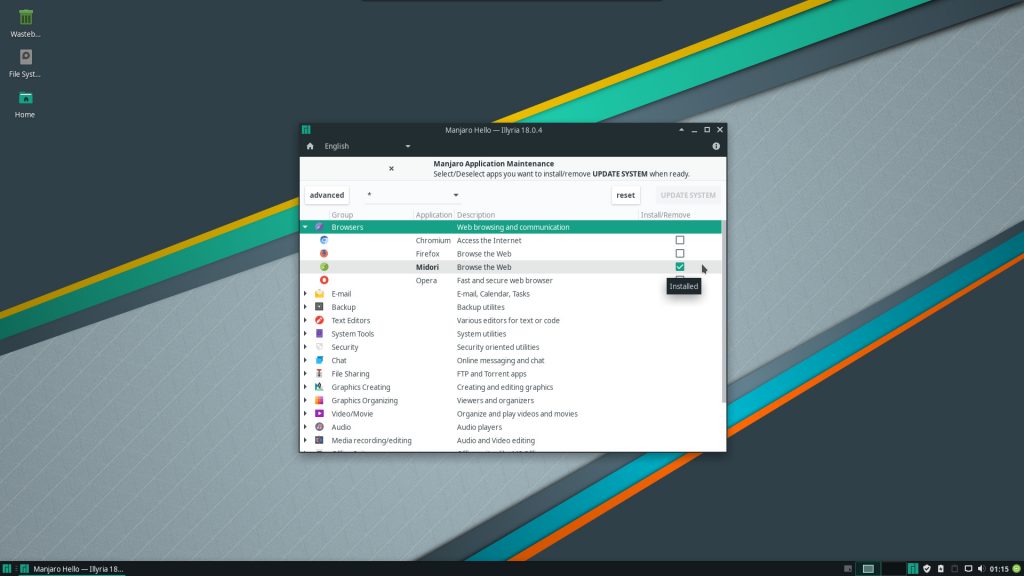Check the Chromium install checkbox
Viewport: 1024px width, 576px height.
tap(680, 240)
